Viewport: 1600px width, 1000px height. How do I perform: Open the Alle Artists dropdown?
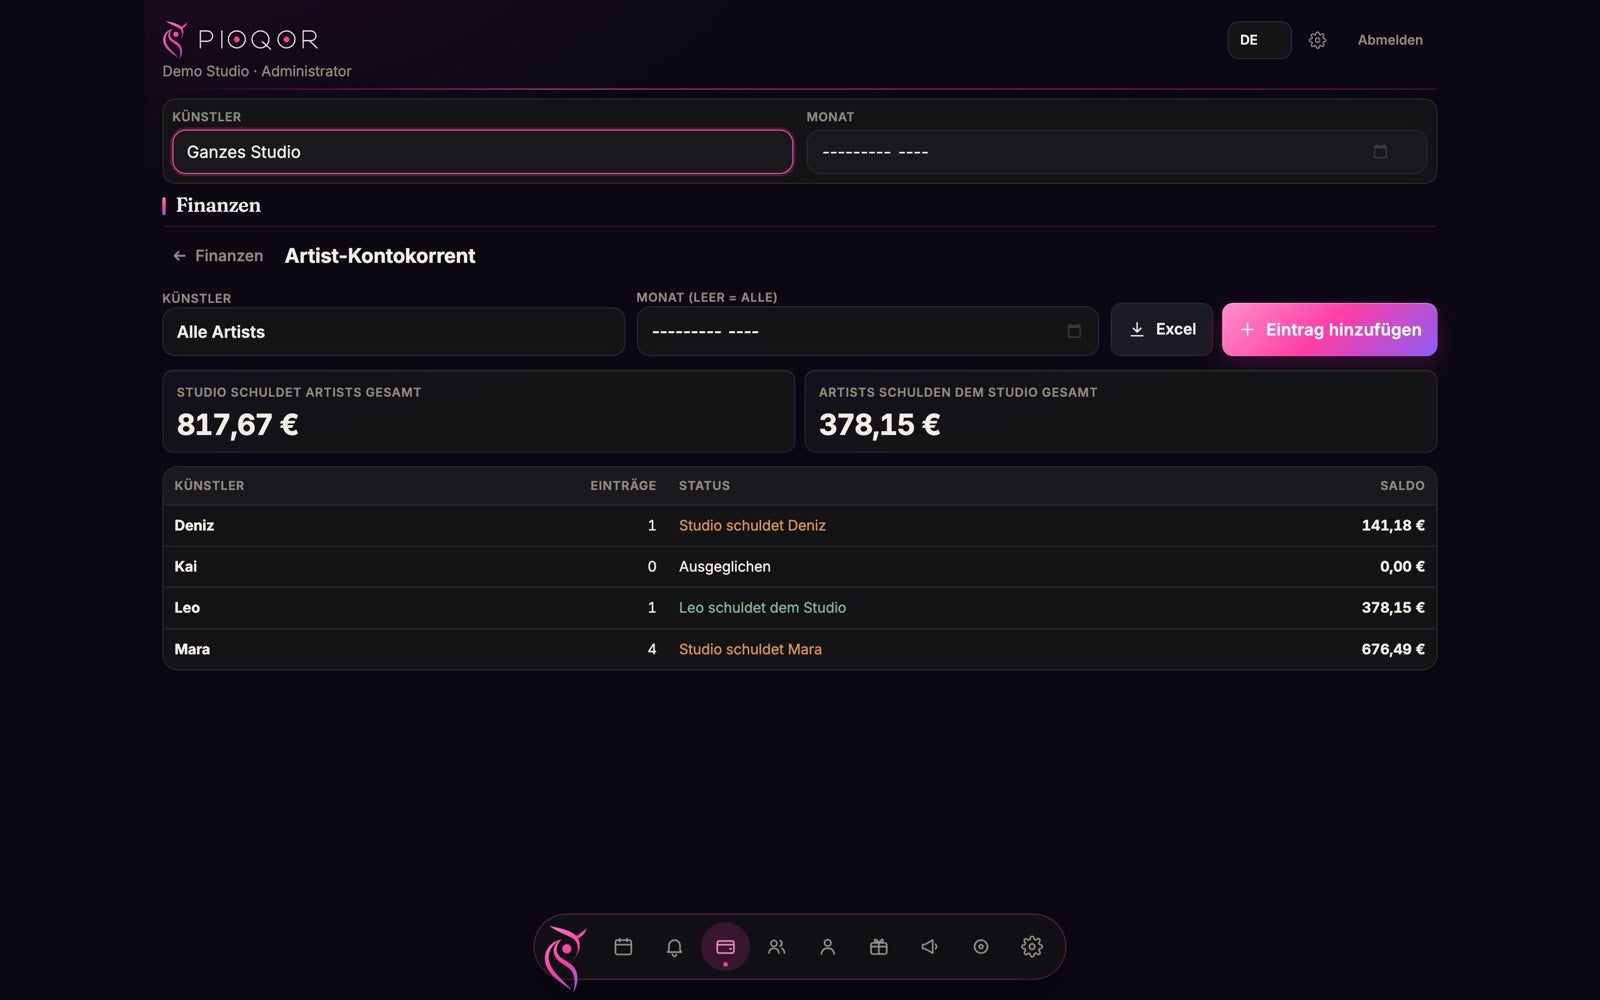[x=393, y=331]
